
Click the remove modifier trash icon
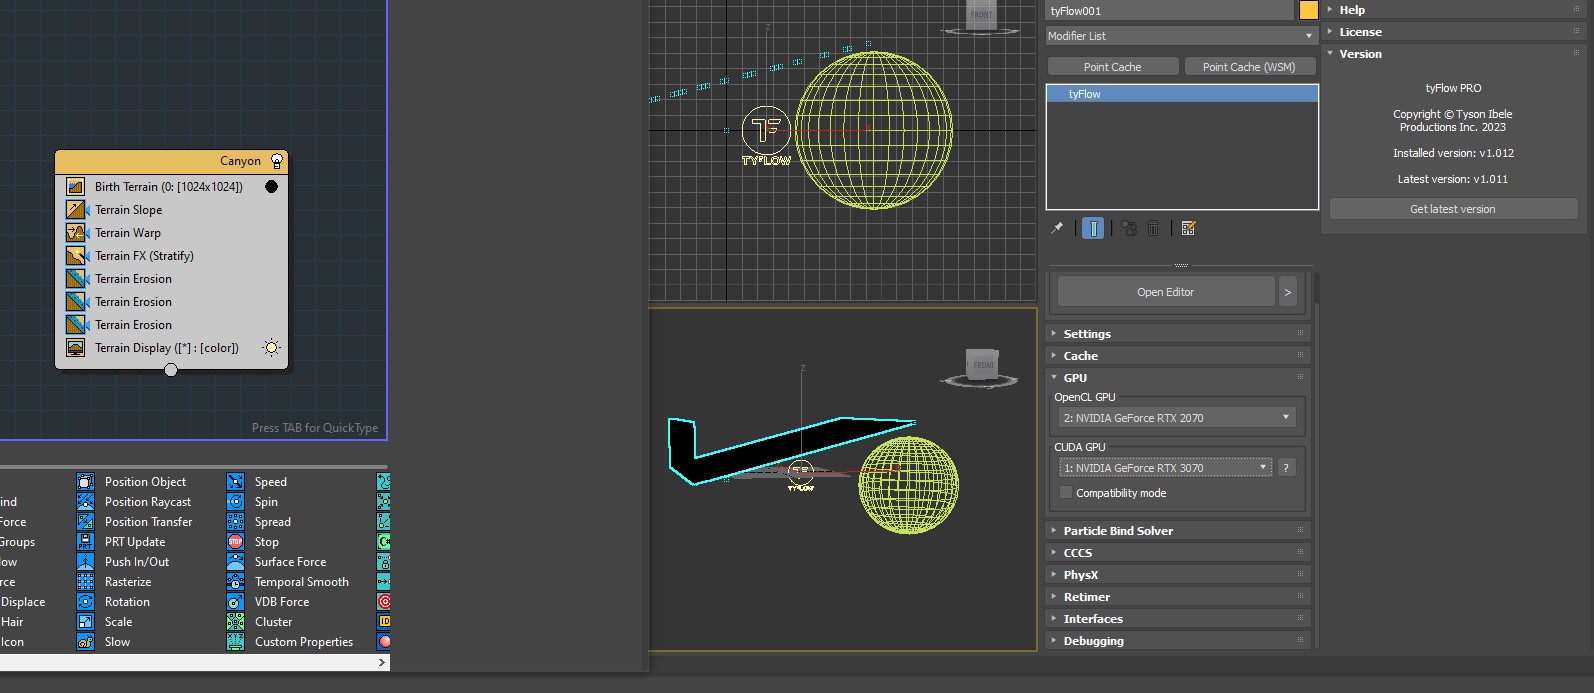click(x=1153, y=229)
